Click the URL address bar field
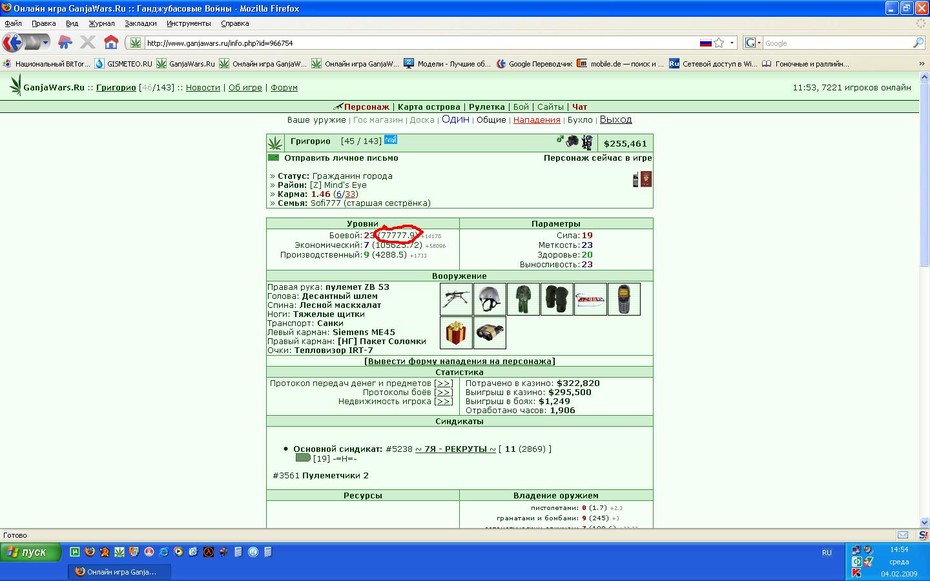 (x=421, y=43)
